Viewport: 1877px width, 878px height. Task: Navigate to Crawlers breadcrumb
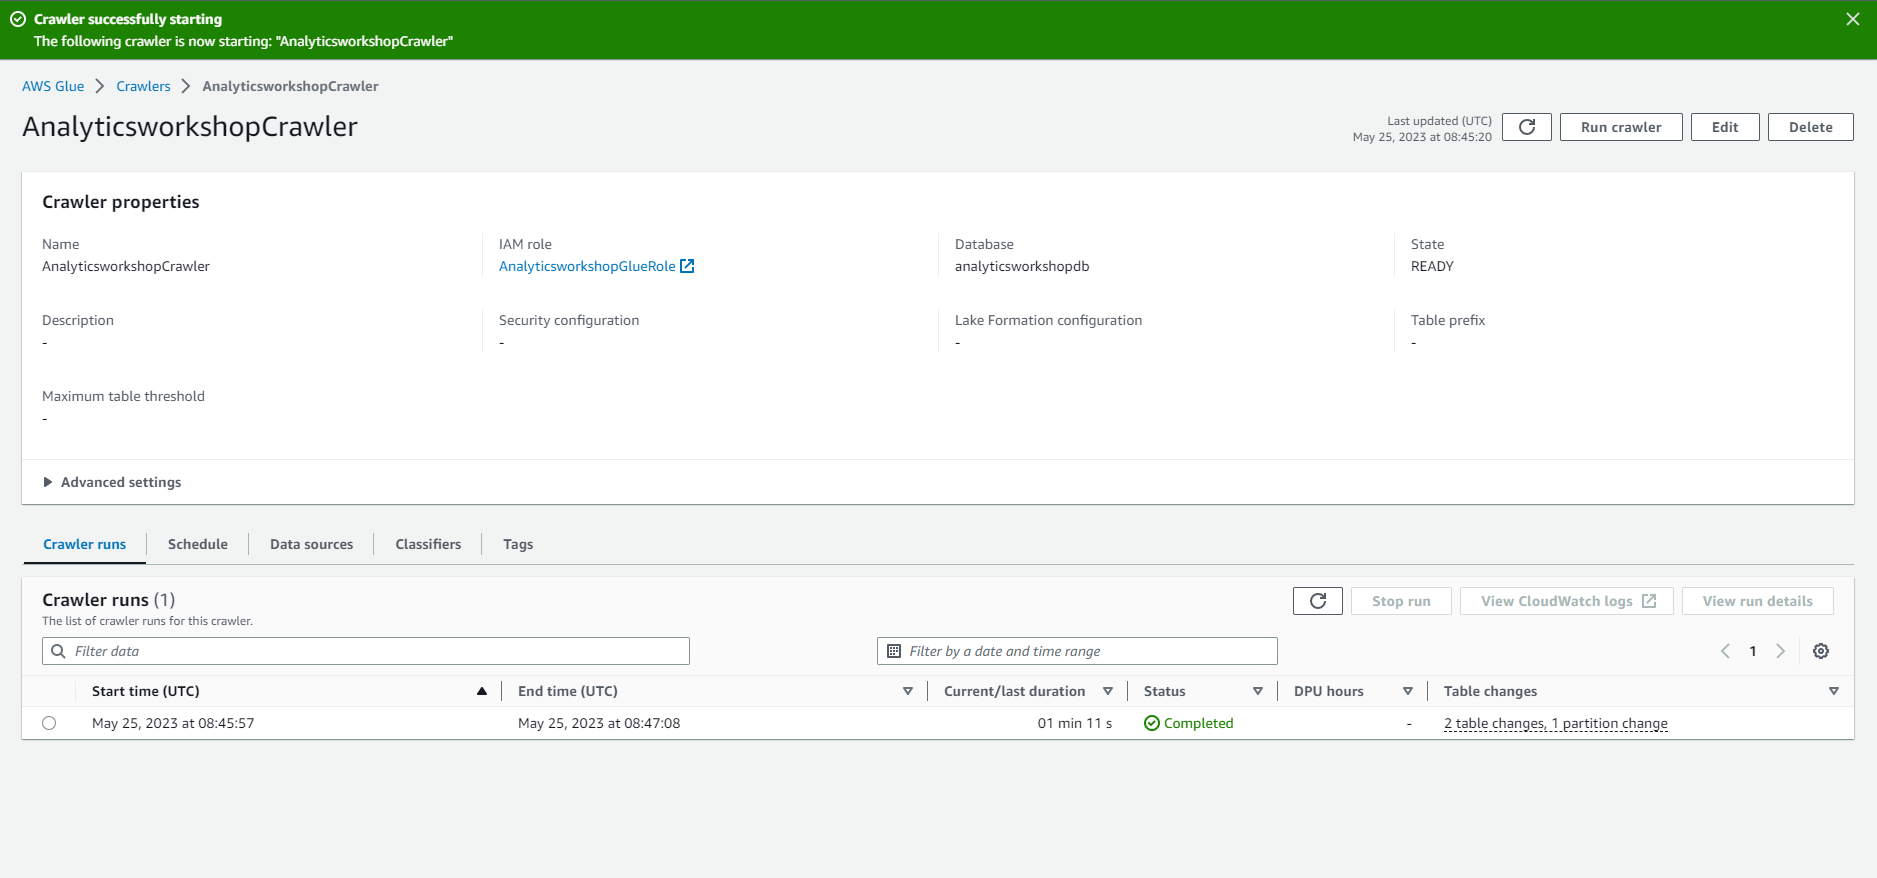click(x=143, y=86)
